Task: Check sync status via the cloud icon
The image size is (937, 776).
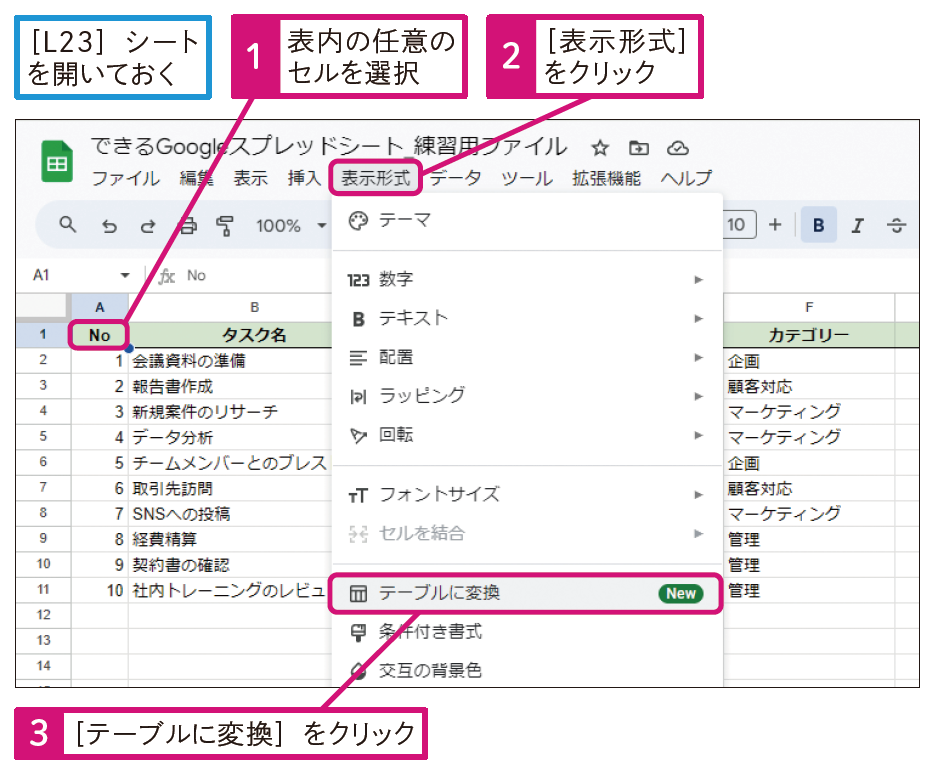Action: 676,146
